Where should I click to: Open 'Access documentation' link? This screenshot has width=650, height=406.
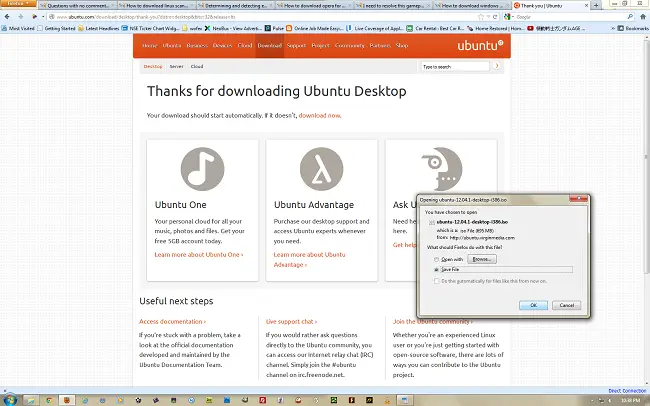coord(172,321)
